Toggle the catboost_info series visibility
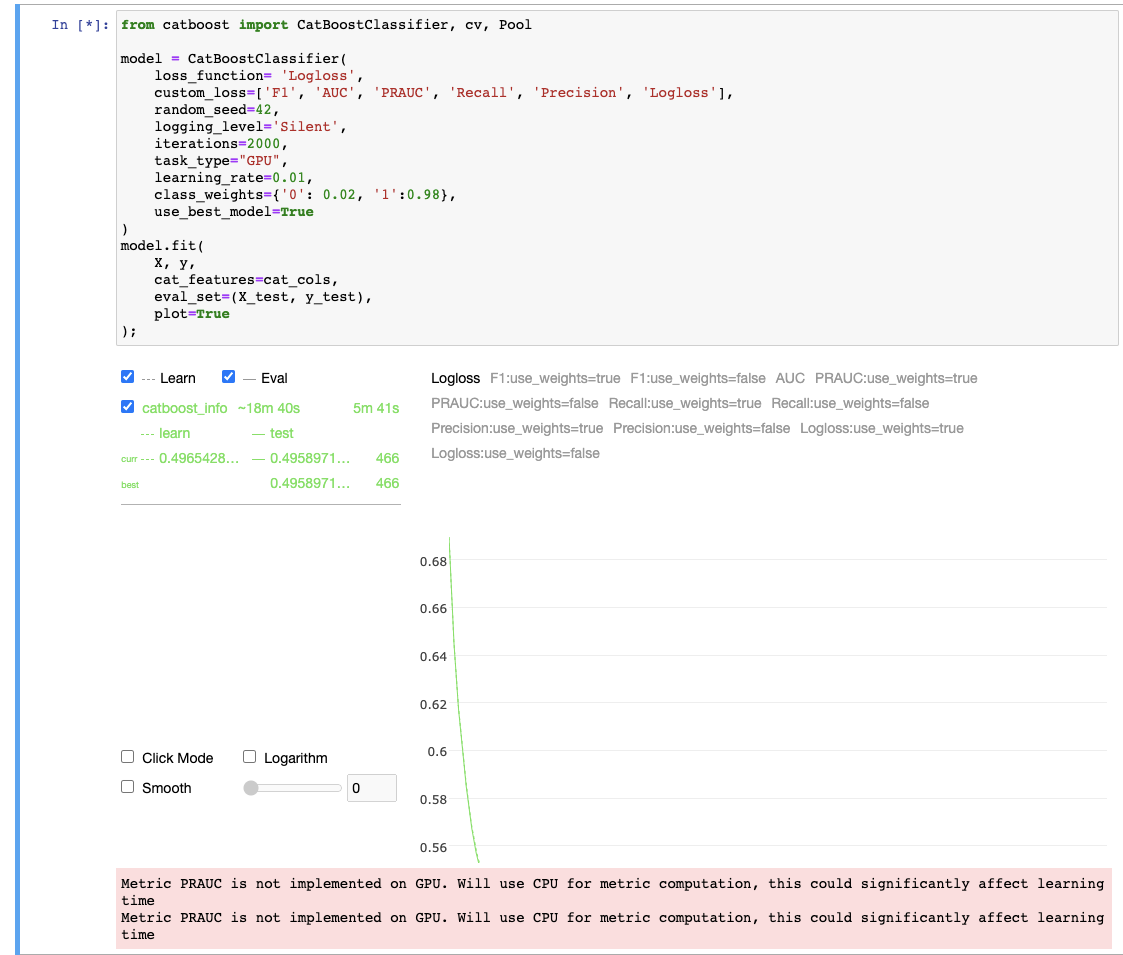This screenshot has height=955, width=1123. 127,407
